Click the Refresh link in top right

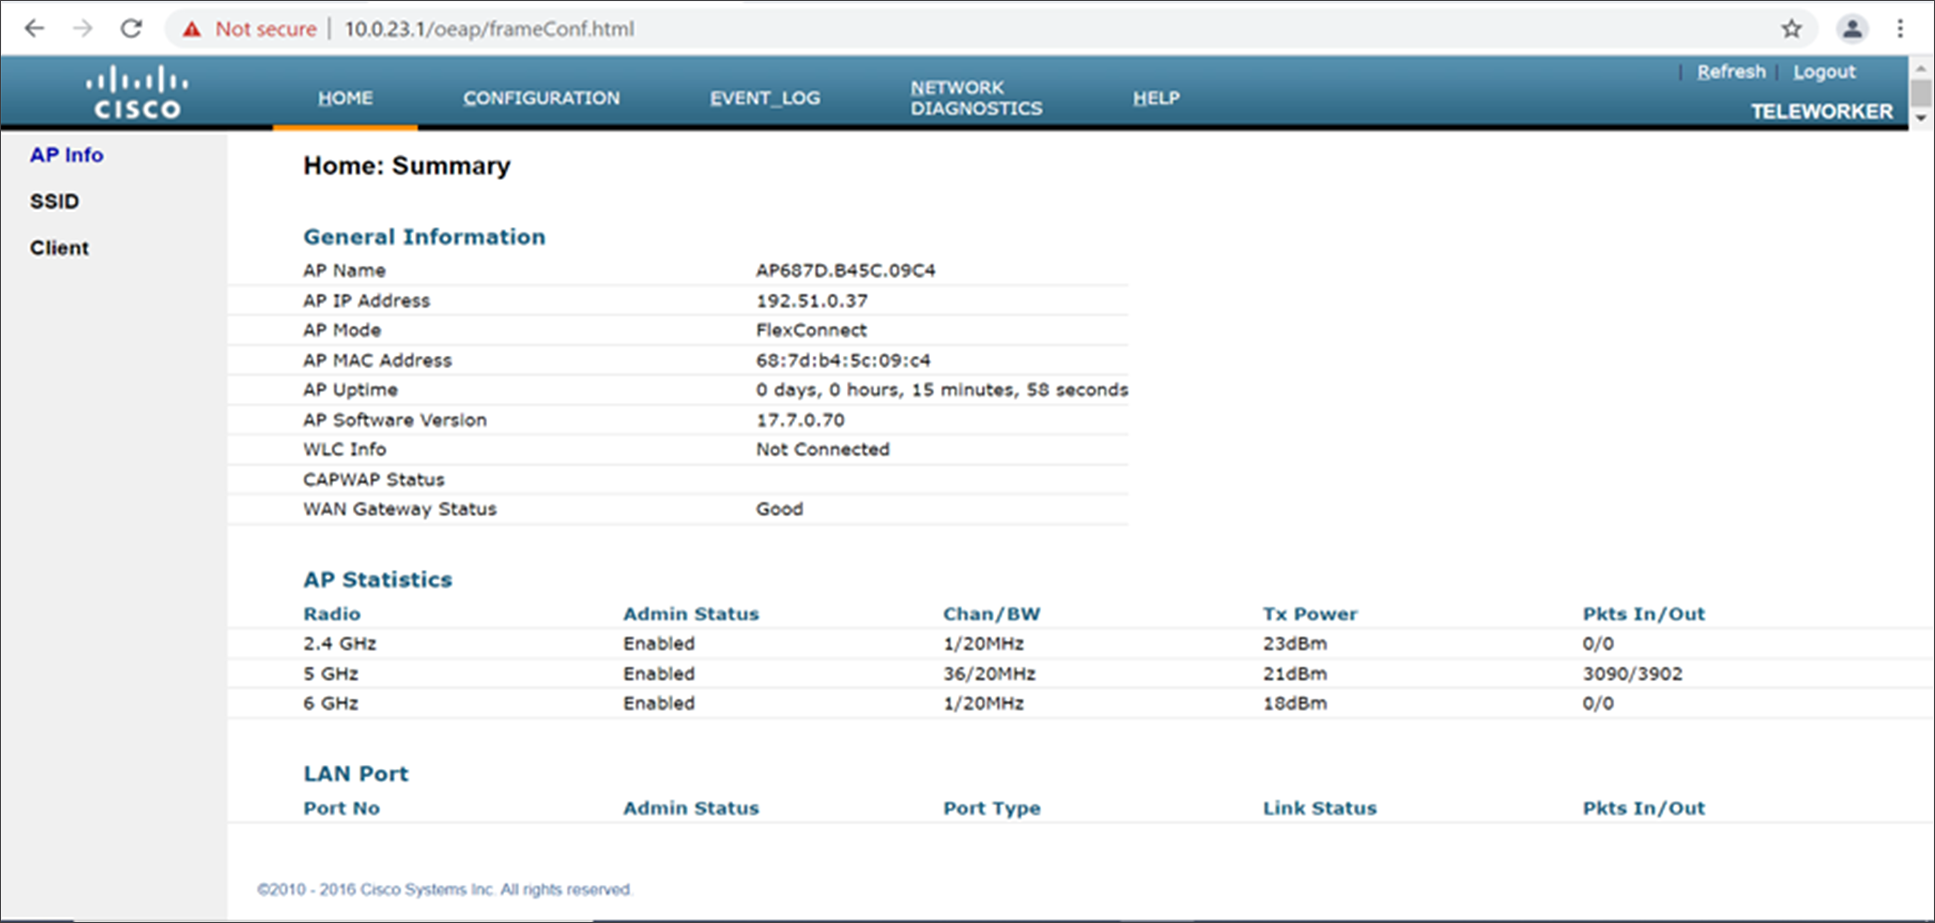click(x=1731, y=71)
